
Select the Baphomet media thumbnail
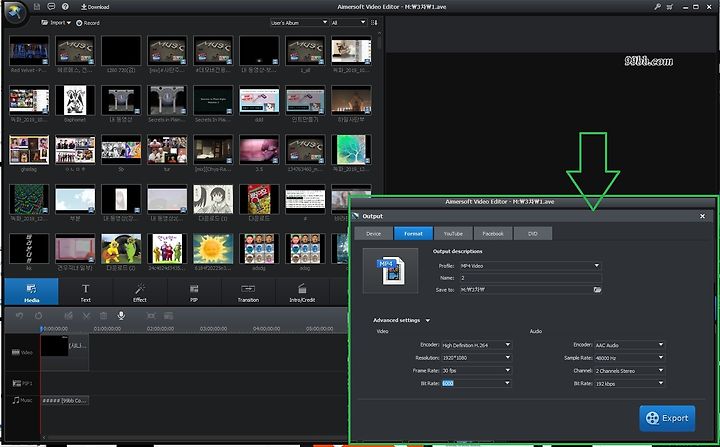point(75,100)
